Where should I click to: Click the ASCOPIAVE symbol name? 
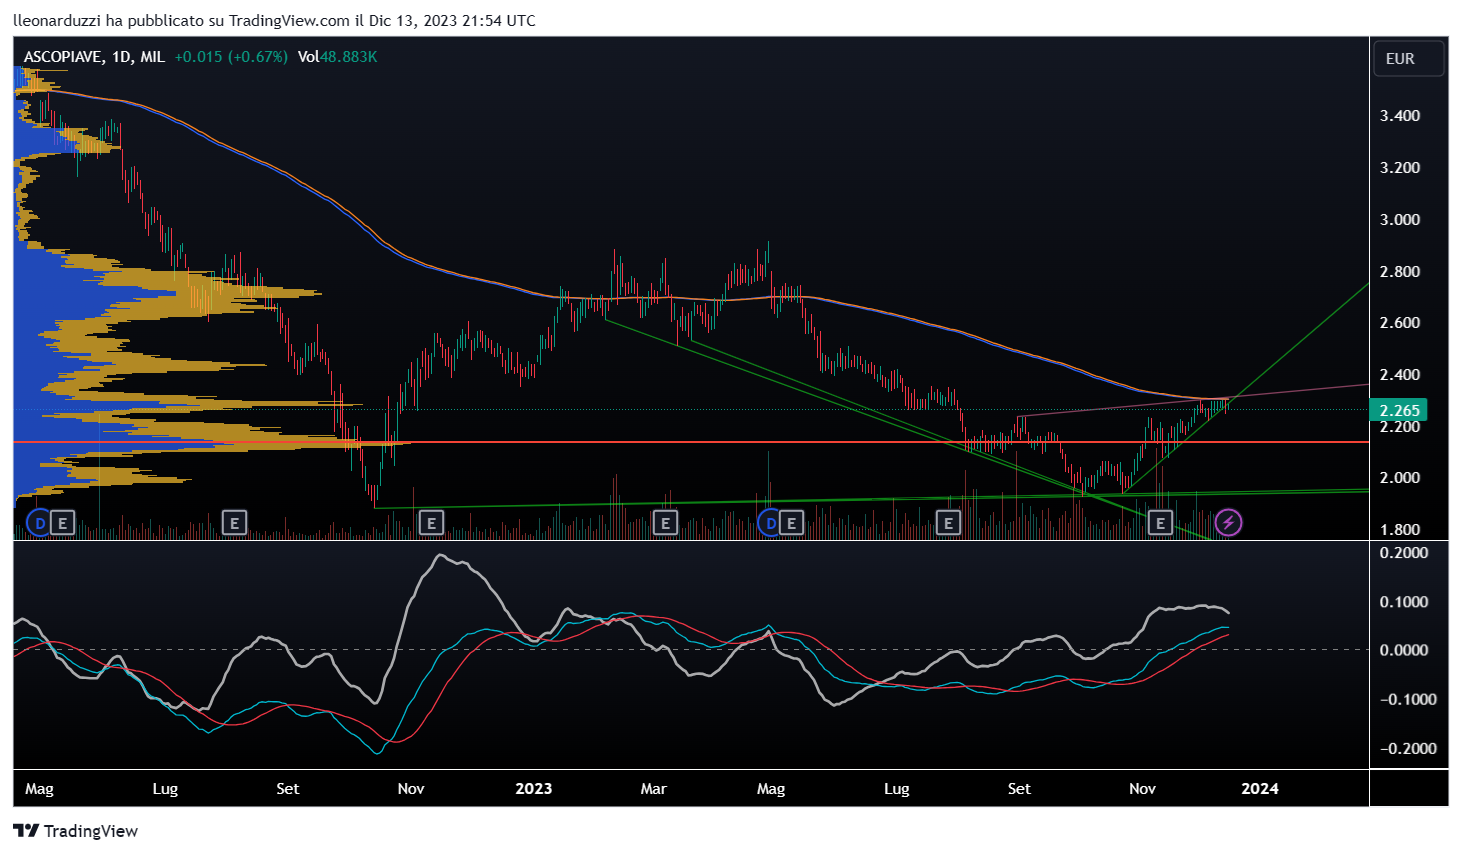tap(62, 57)
